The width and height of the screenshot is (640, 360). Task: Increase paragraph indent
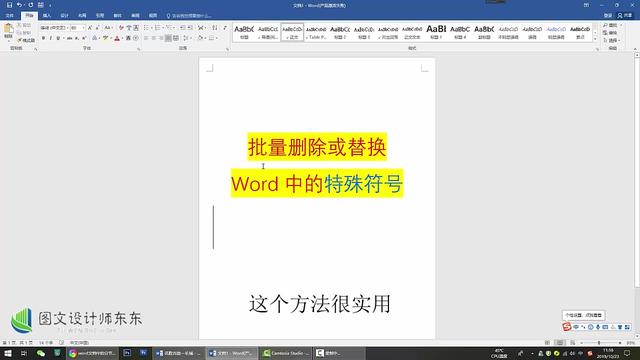(x=190, y=28)
